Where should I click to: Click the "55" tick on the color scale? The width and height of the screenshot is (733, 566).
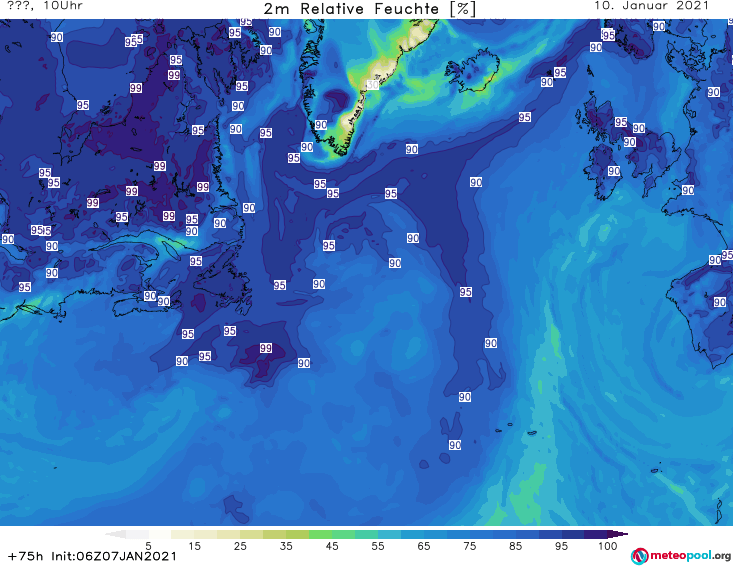377,545
